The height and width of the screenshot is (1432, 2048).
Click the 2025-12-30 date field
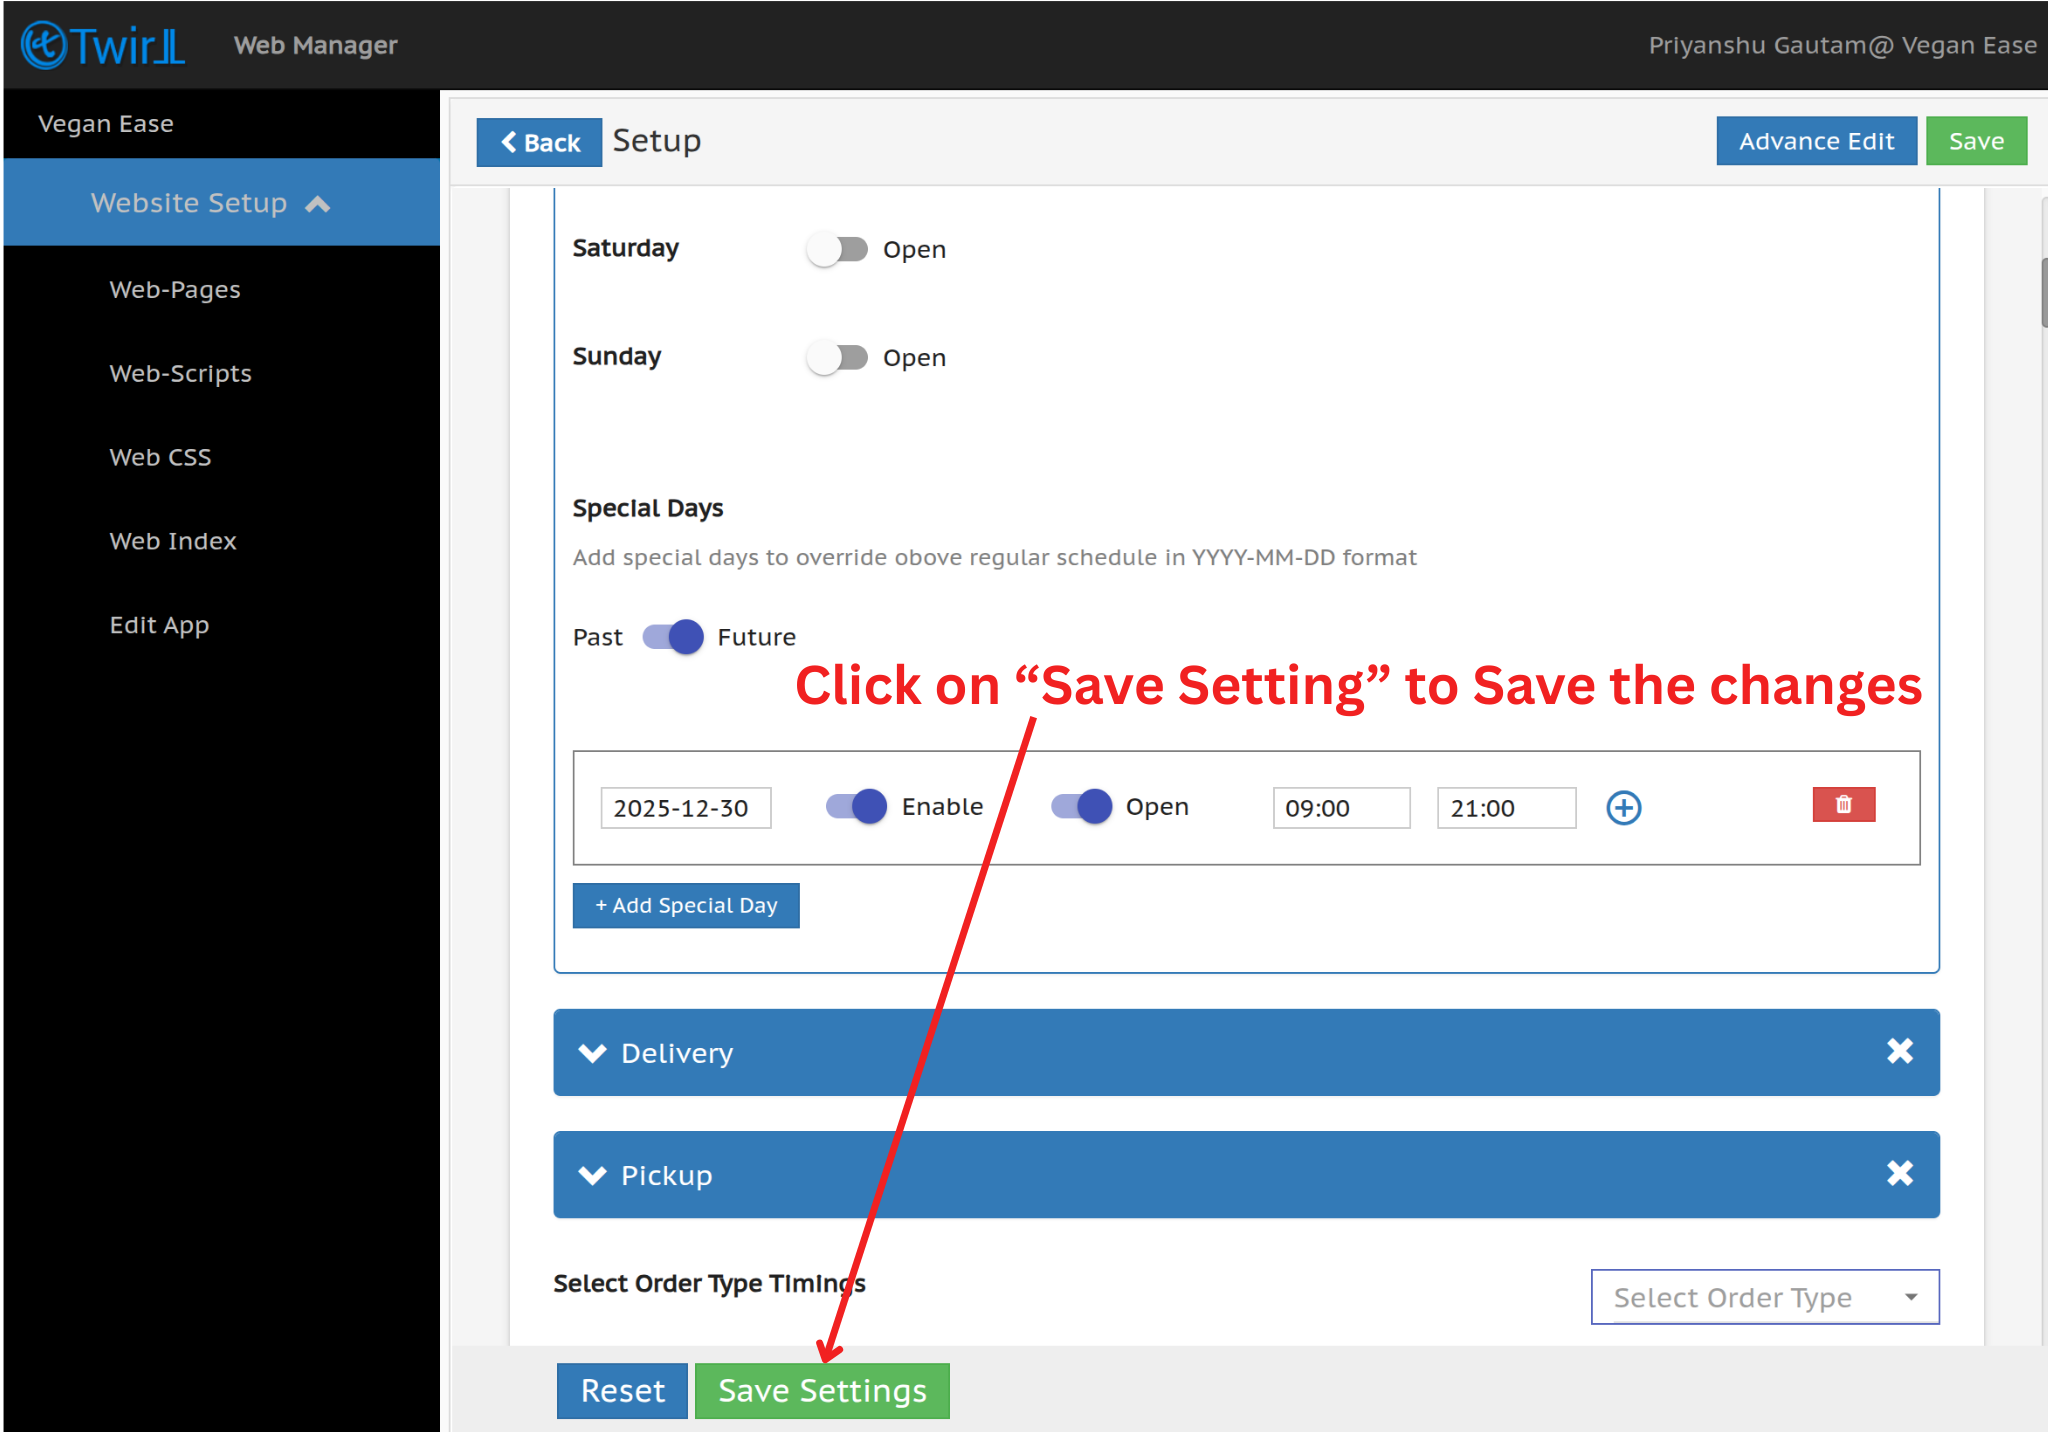click(685, 808)
